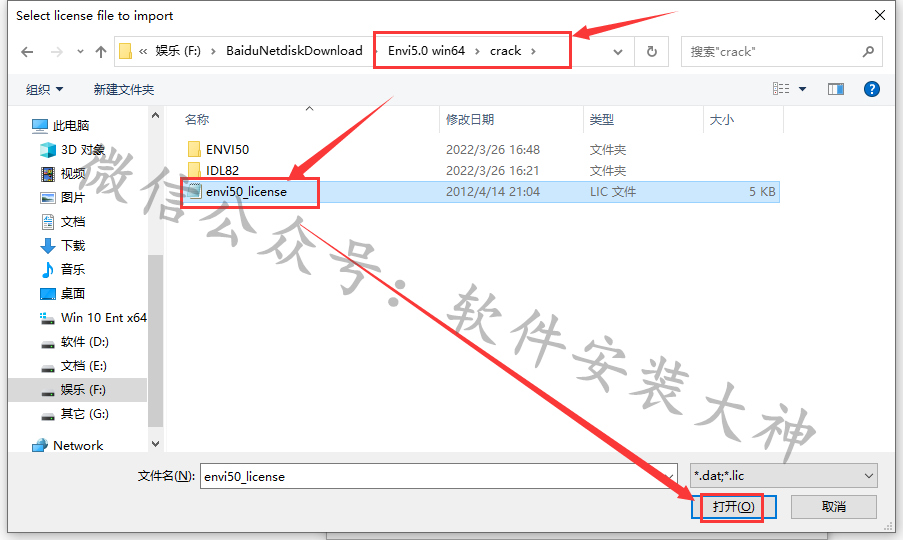Click the search magnifier icon
Screen dimensions: 903x540
[x=868, y=52]
